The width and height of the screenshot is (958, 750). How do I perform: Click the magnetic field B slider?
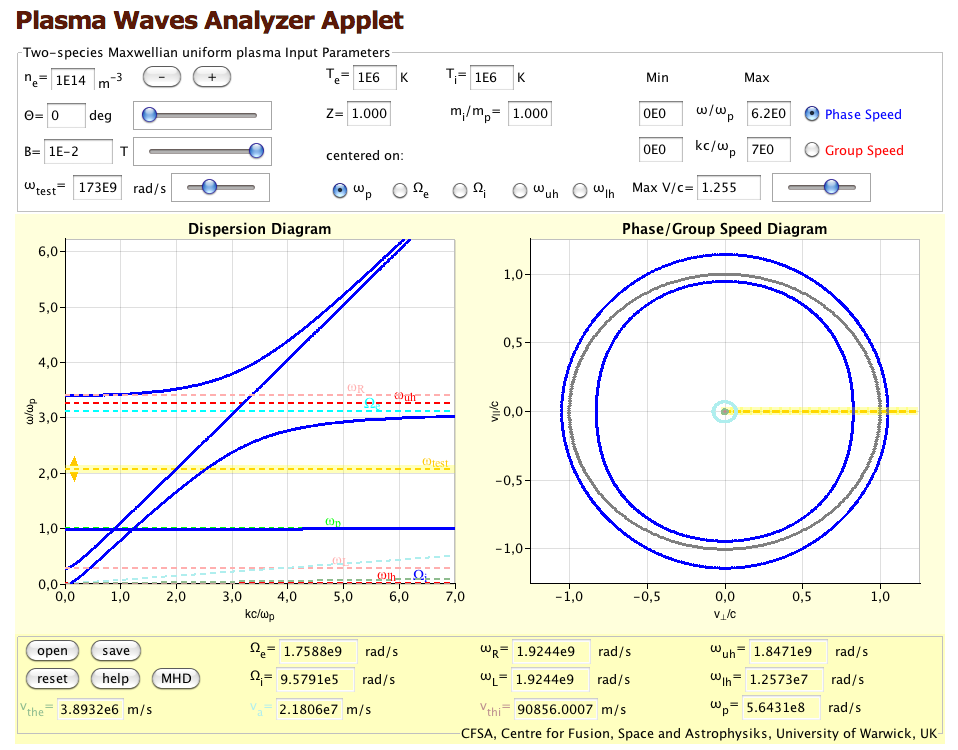(x=204, y=151)
